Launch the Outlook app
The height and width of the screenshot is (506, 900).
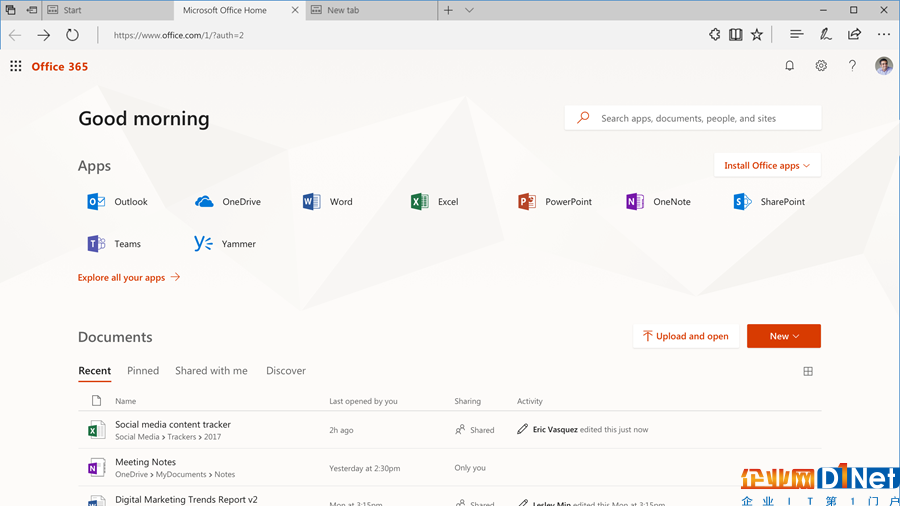coord(117,202)
